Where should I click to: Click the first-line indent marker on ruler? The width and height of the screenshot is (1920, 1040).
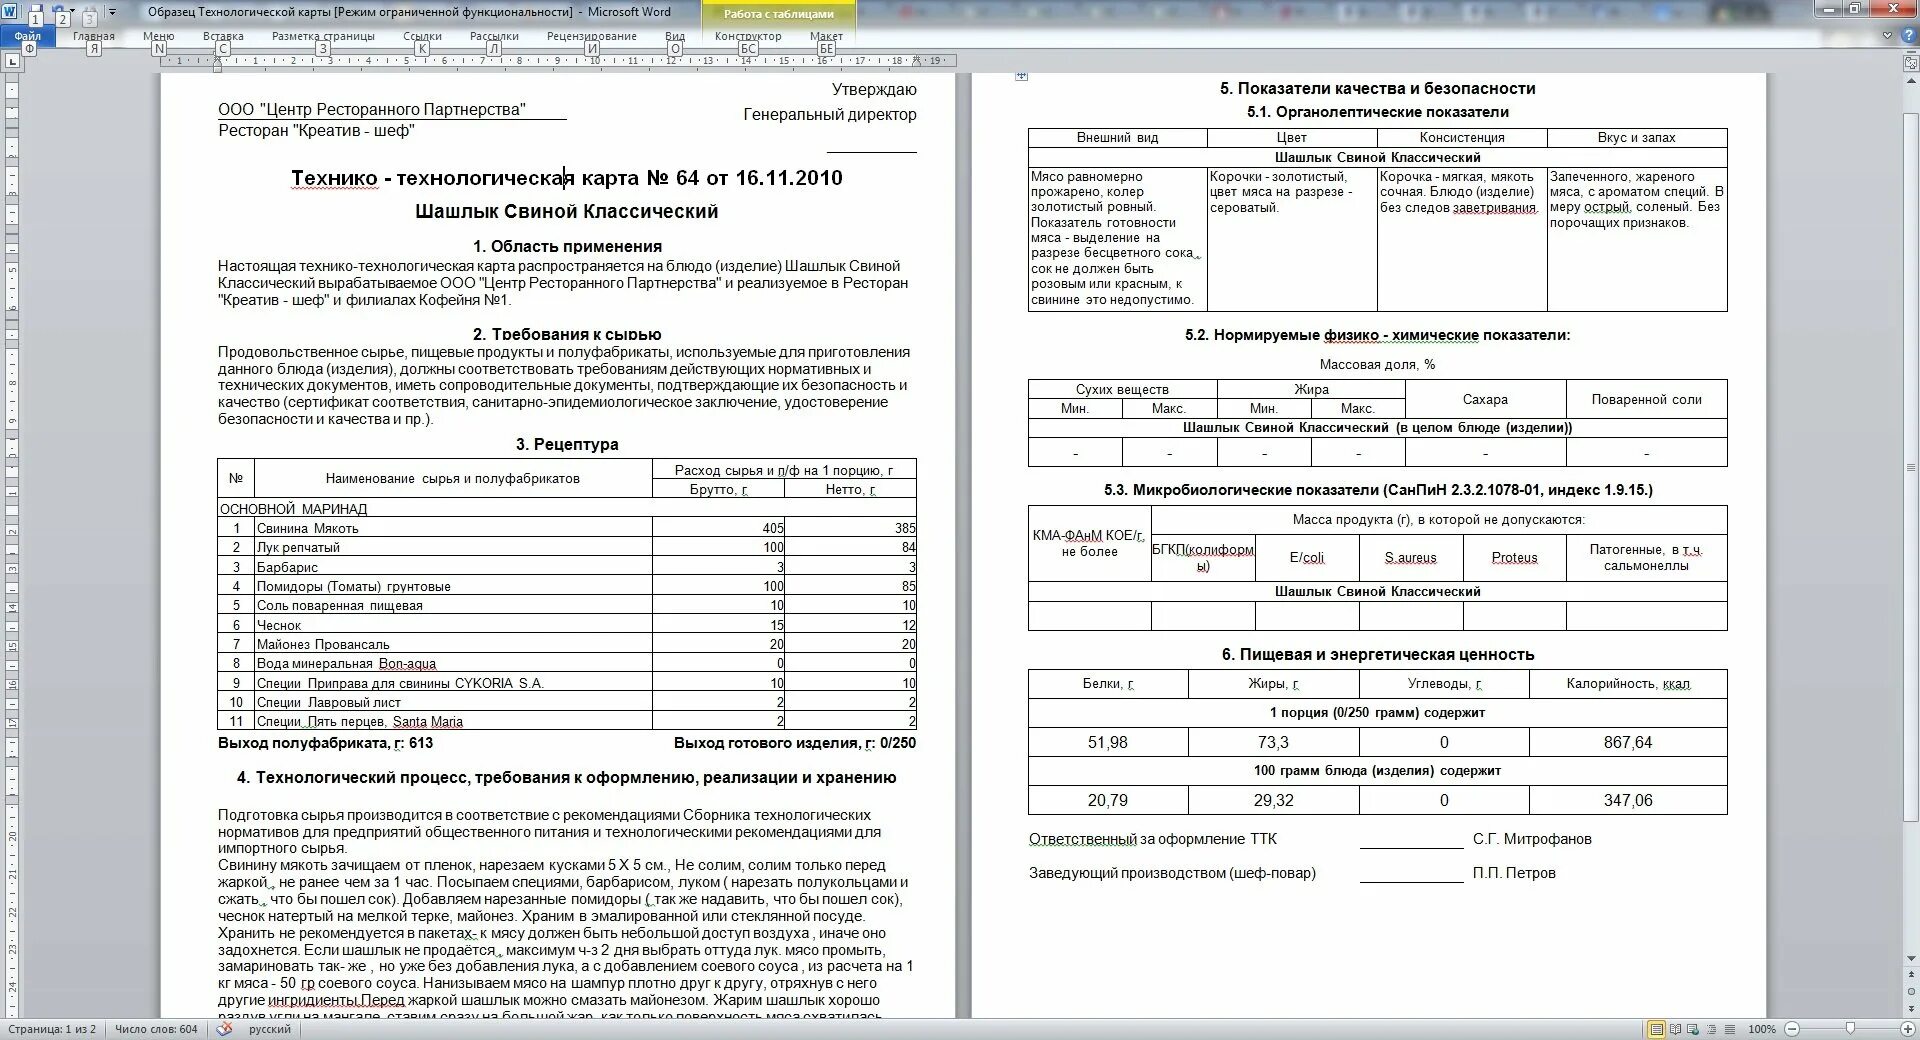[218, 56]
